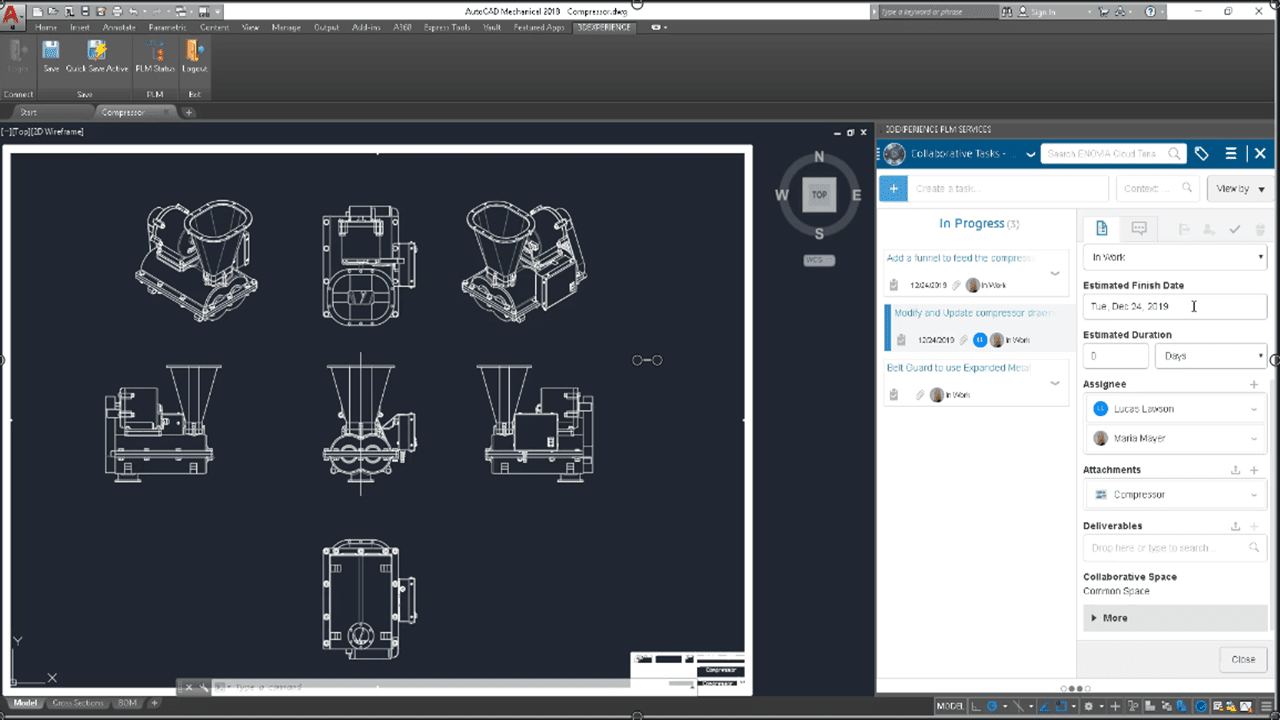Open the tag icon in PLM header

(x=1202, y=153)
